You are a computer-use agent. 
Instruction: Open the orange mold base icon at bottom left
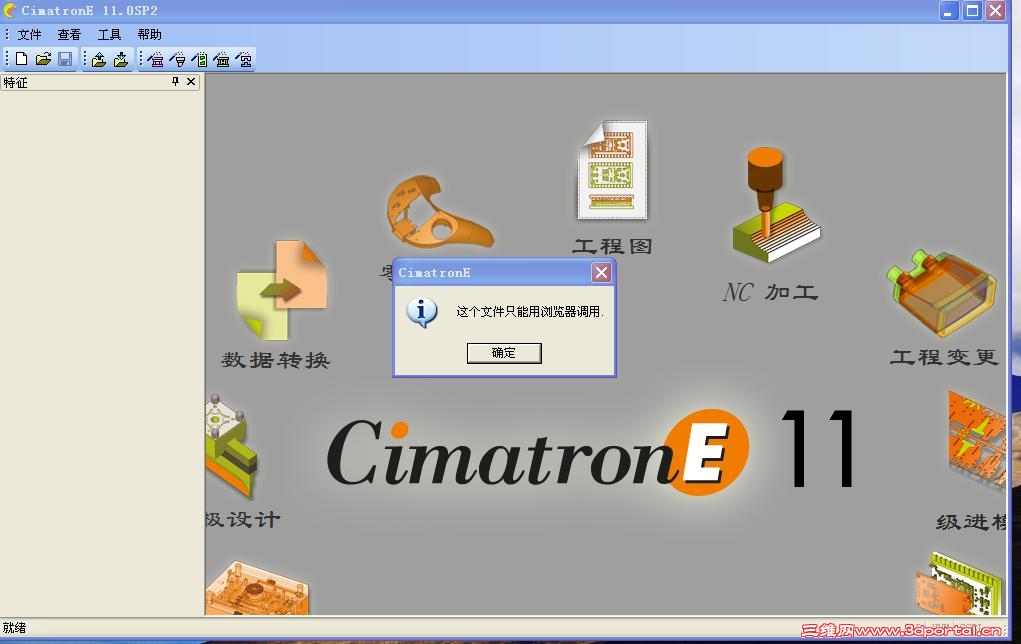(x=257, y=589)
